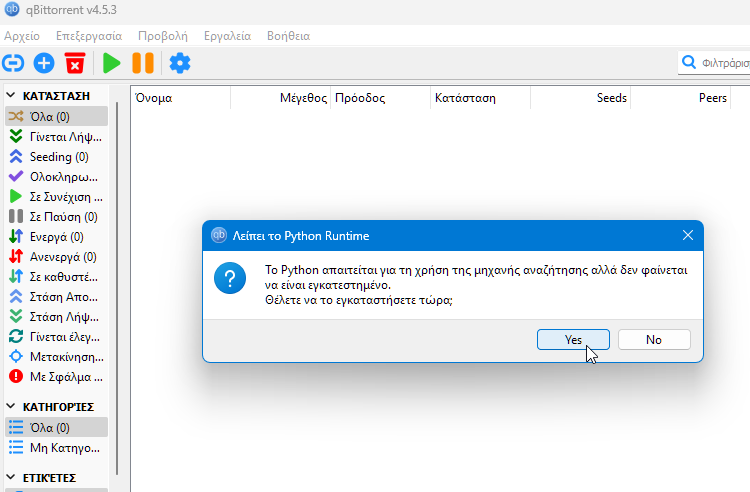This screenshot has height=492, width=750.
Task: Click the purple checkmark Ολοκληρω... icon
Action: 16,176
